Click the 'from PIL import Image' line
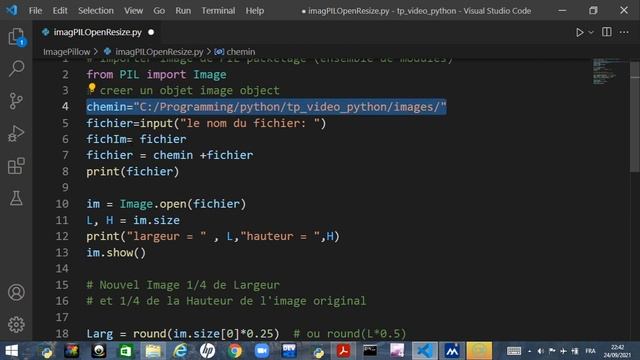This screenshot has height=360, width=640. [x=156, y=75]
